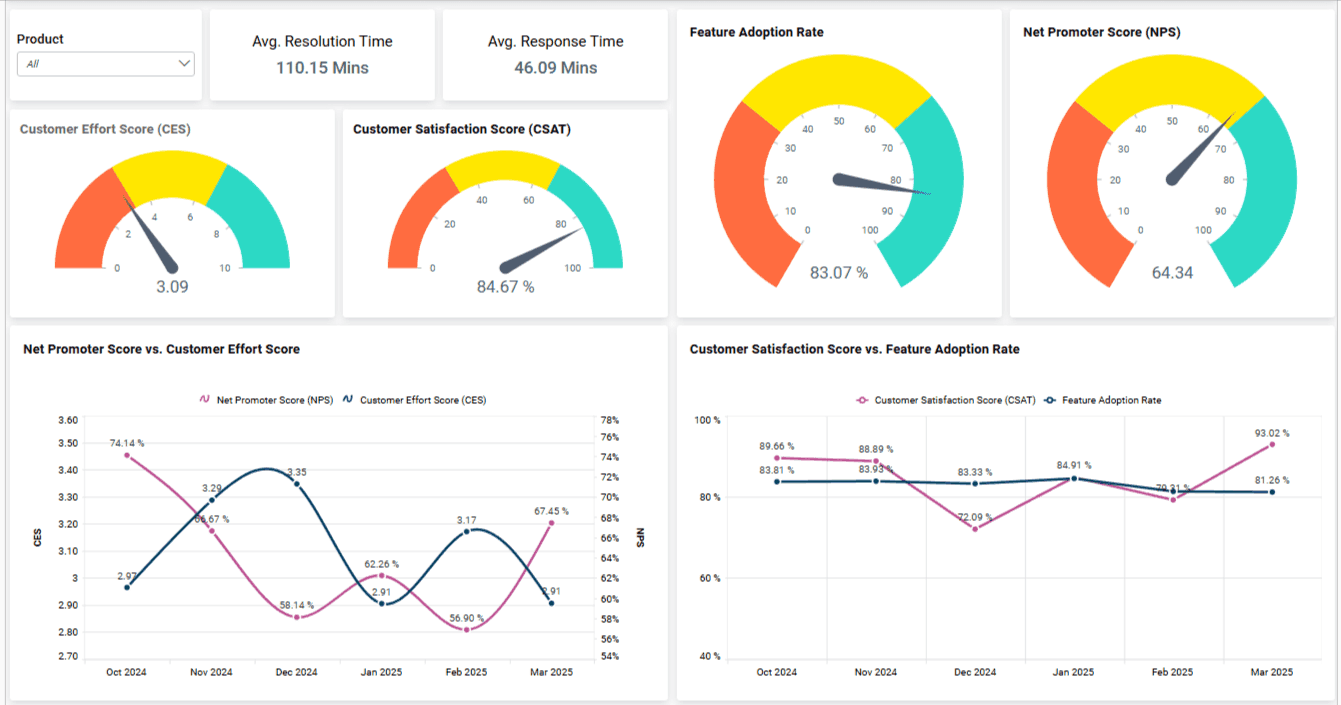Screen dimensions: 1341x705
Task: Click the Jan 2025 Feature Adoption data point
Action: click(x=1073, y=480)
